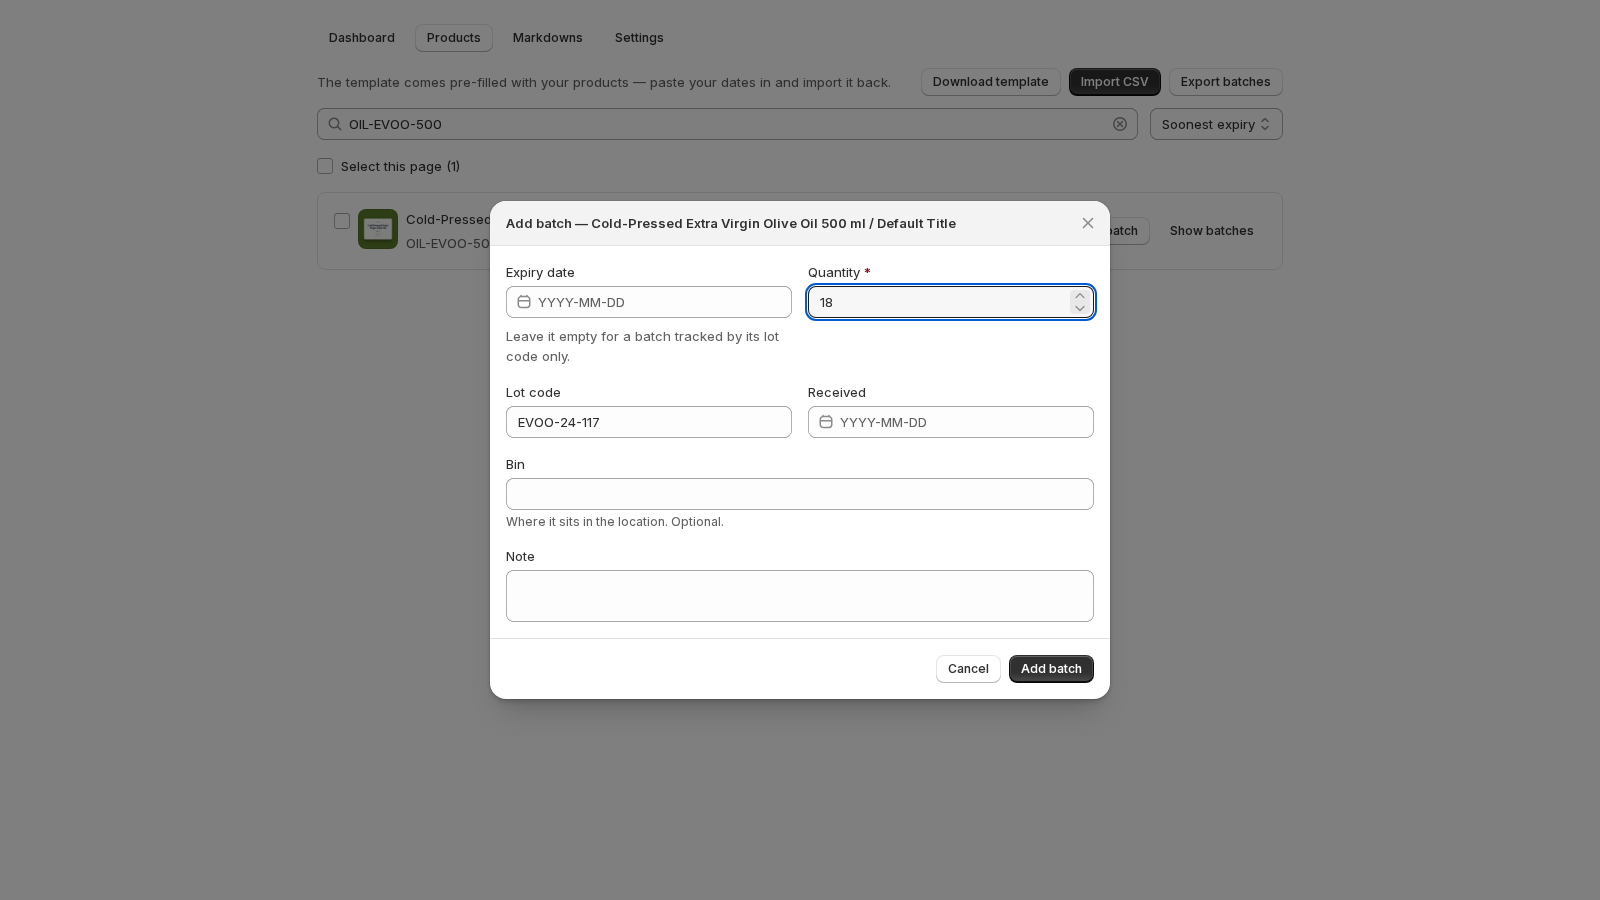Toggle the Select this page checkbox
Screen dimensions: 1600x900
click(x=325, y=166)
